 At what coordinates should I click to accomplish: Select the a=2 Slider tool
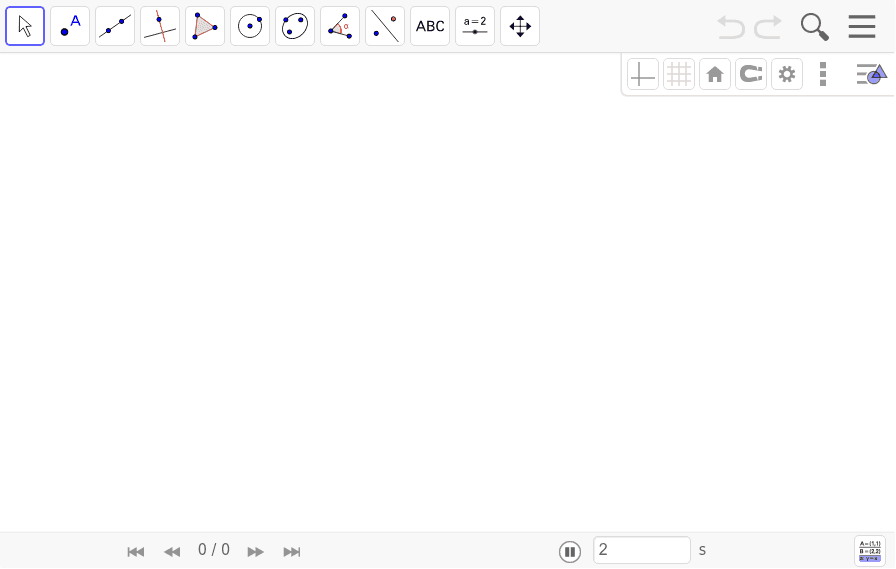475,26
